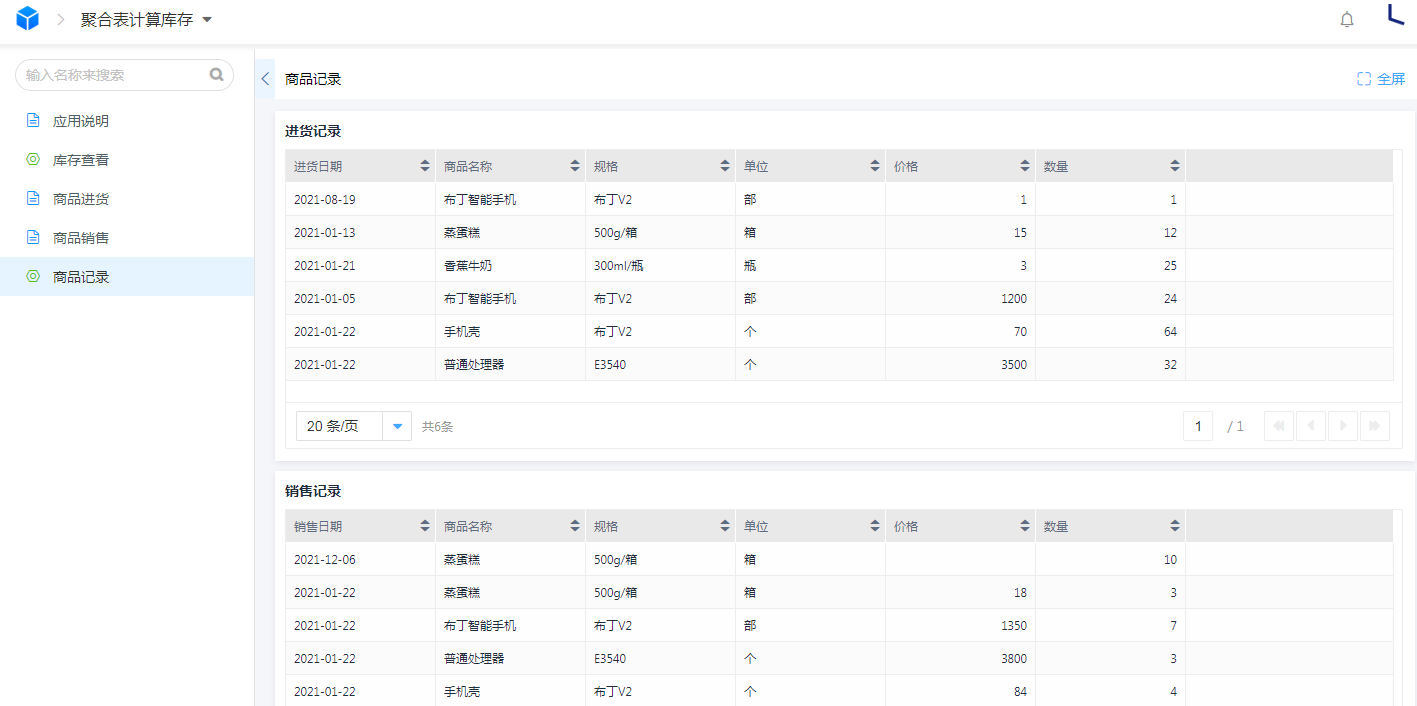
Task: Open the notification bell
Action: 1347,20
